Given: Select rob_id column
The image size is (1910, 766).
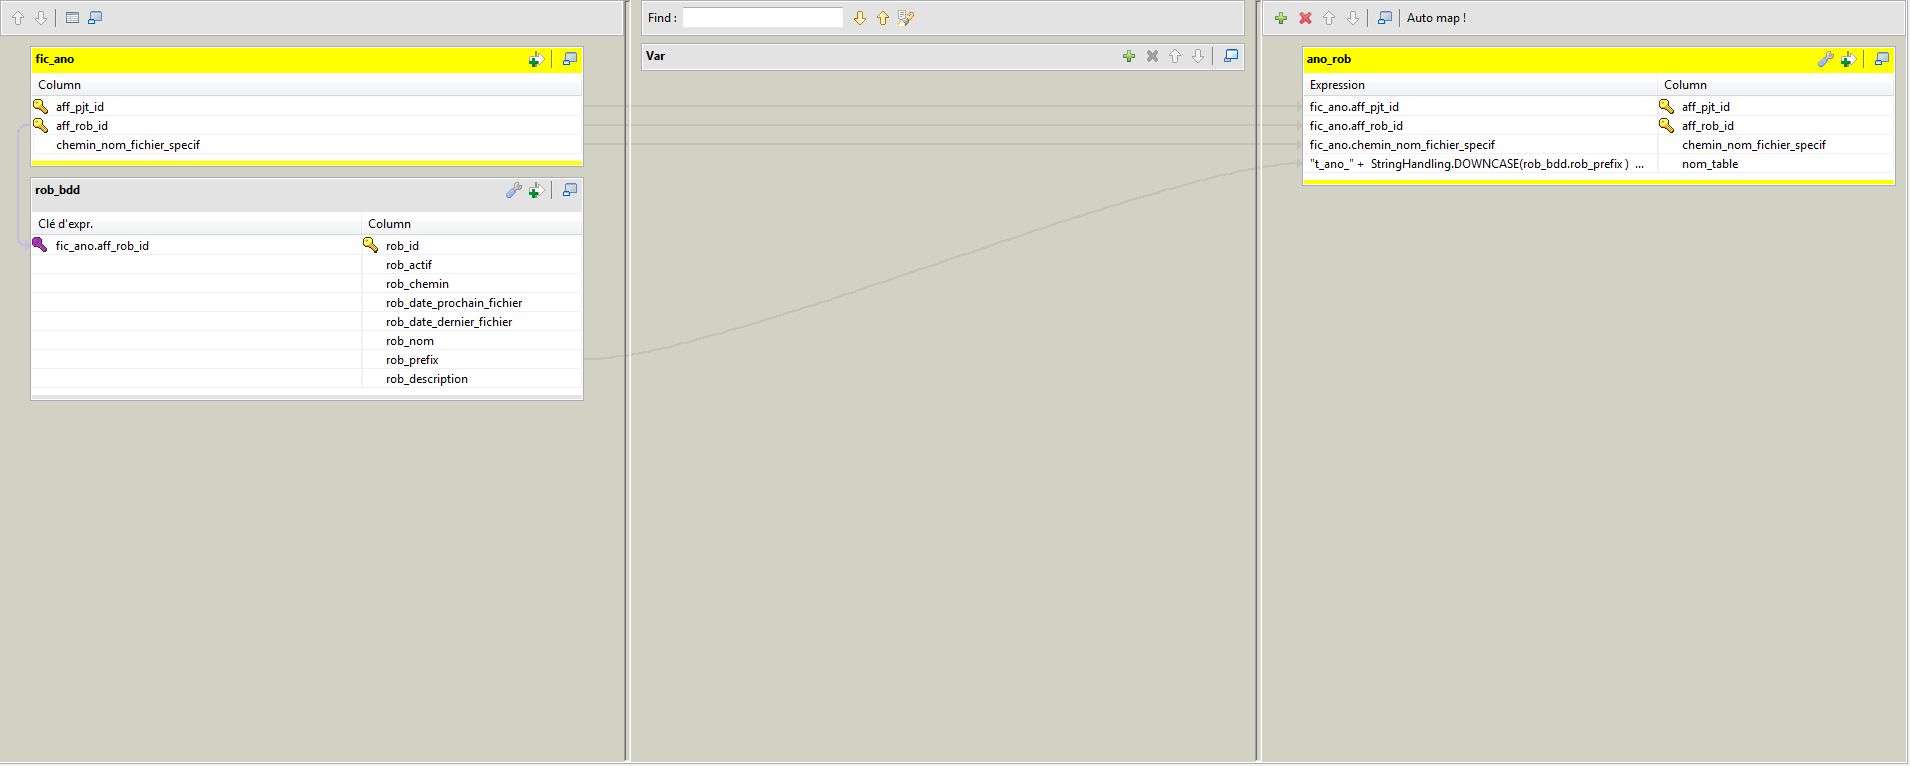Looking at the screenshot, I should tap(472, 246).
